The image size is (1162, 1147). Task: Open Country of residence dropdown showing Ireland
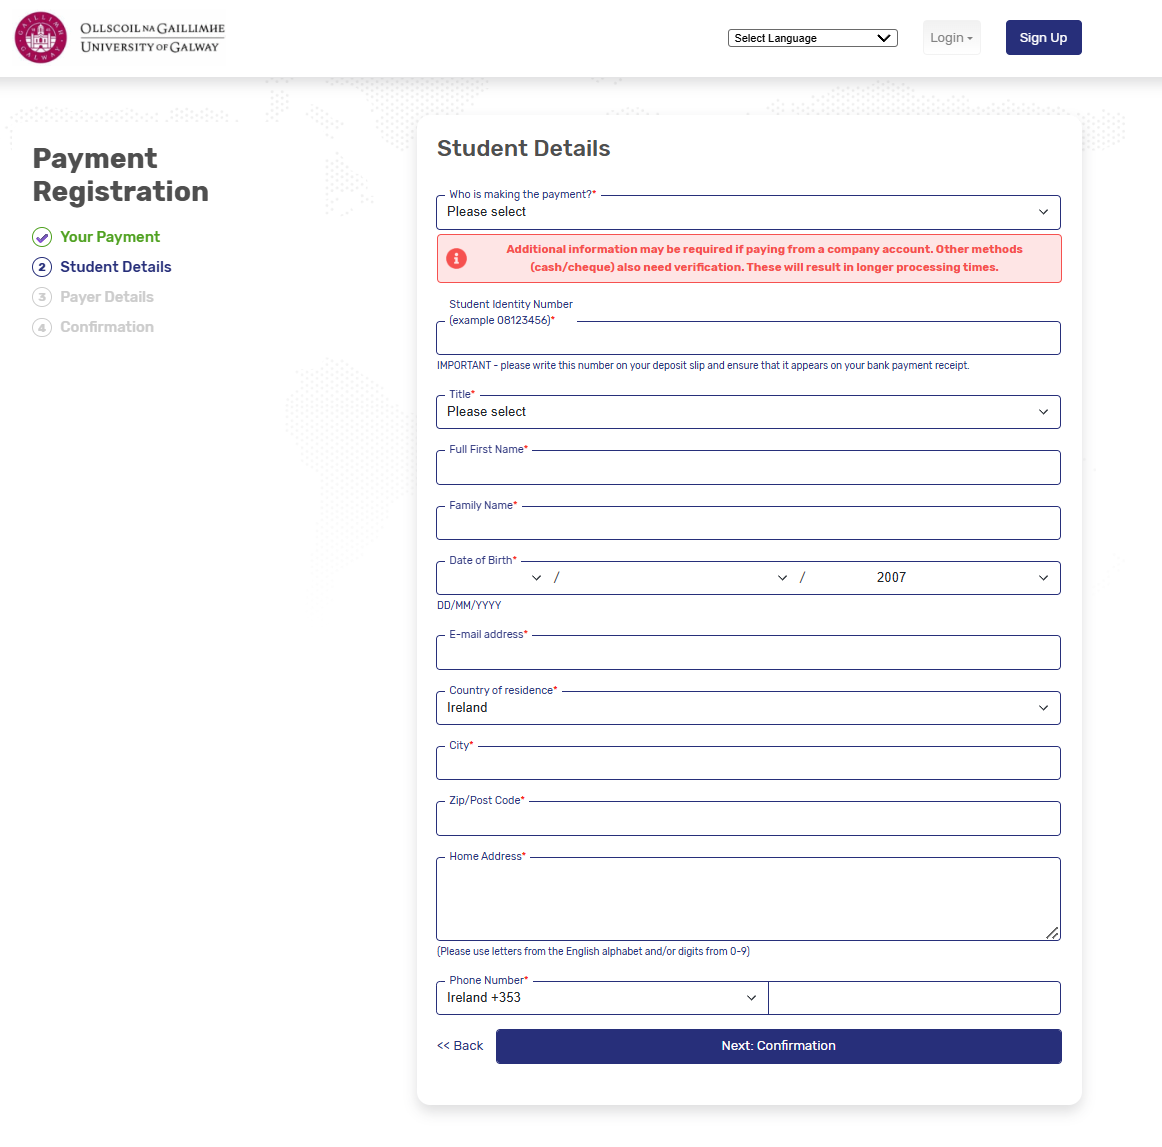click(x=748, y=708)
